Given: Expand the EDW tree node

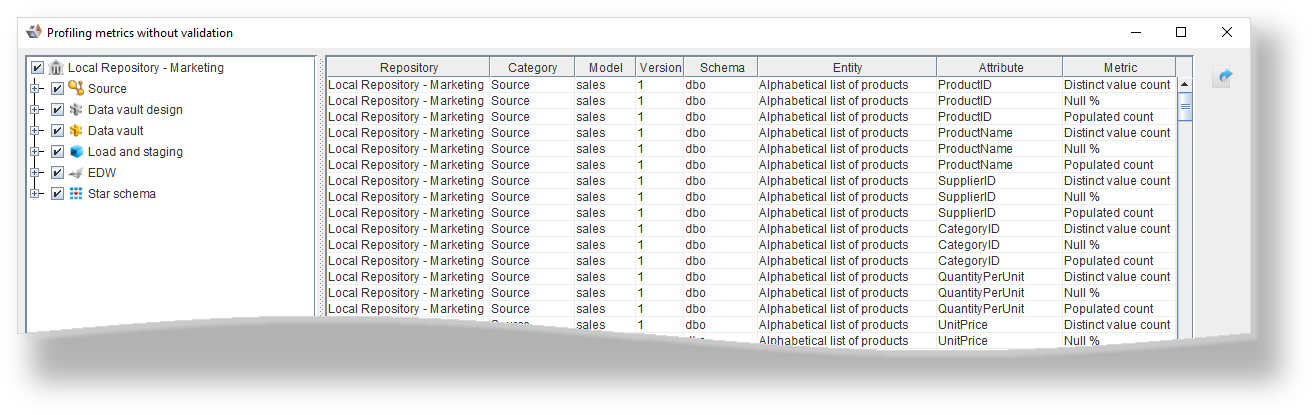Looking at the screenshot, I should click(36, 173).
